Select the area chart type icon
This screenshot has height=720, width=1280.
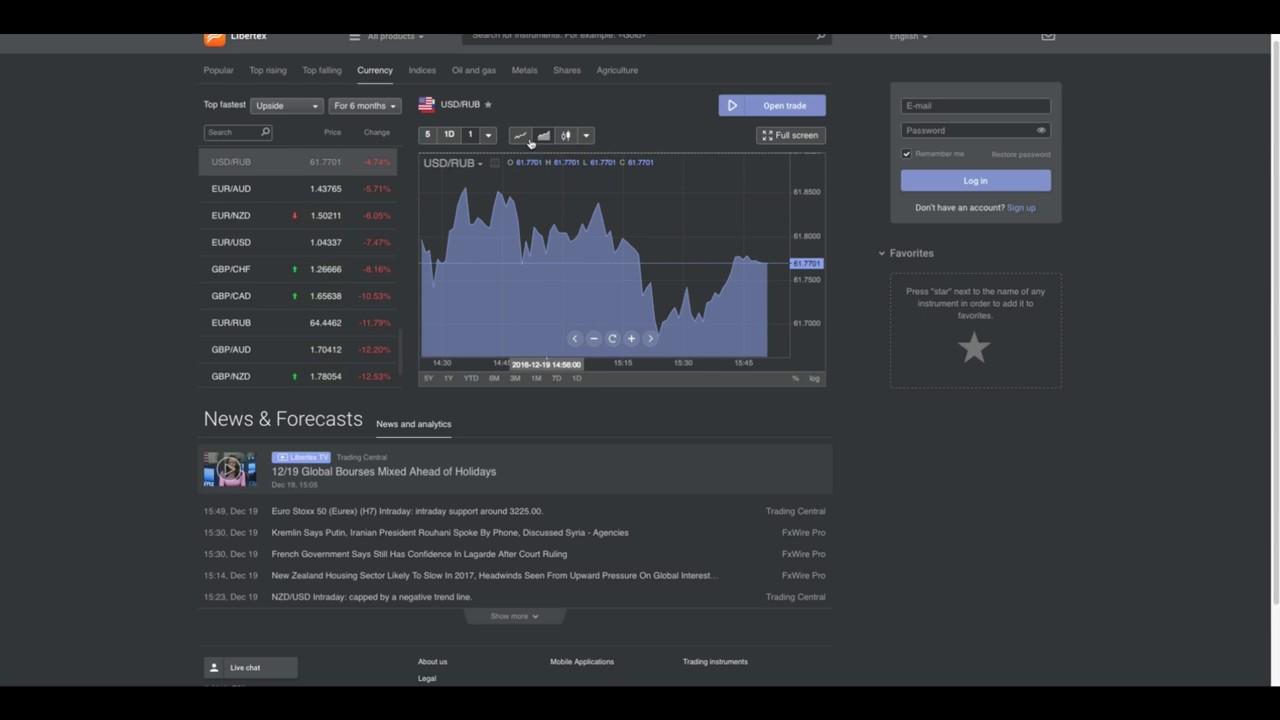(543, 136)
